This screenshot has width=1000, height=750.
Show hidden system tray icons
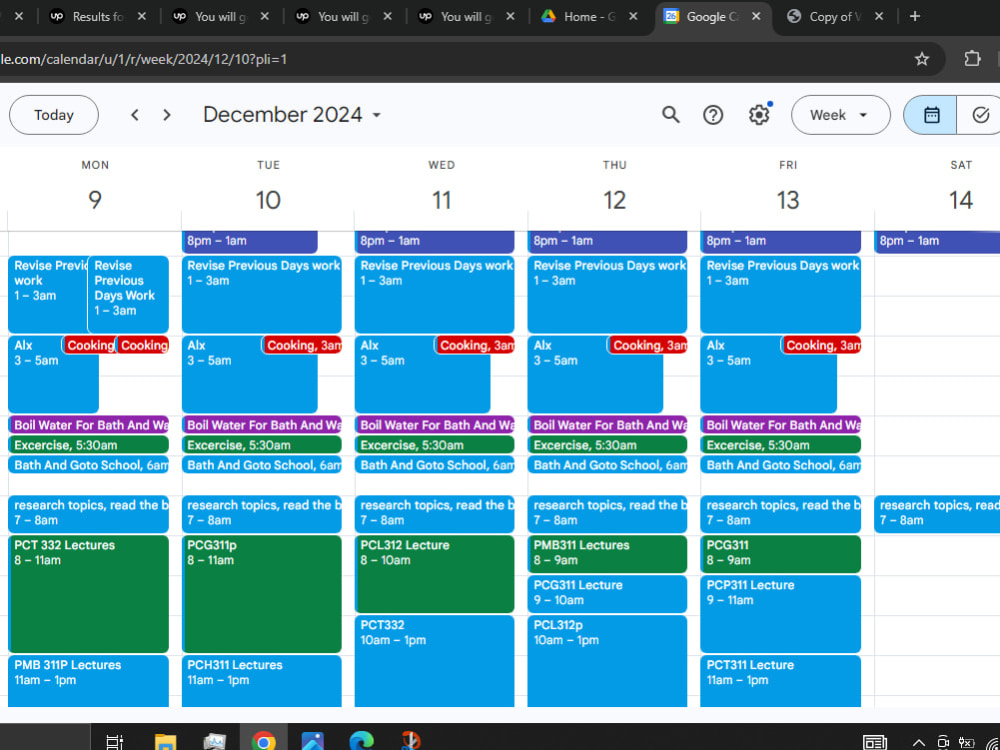tap(918, 742)
